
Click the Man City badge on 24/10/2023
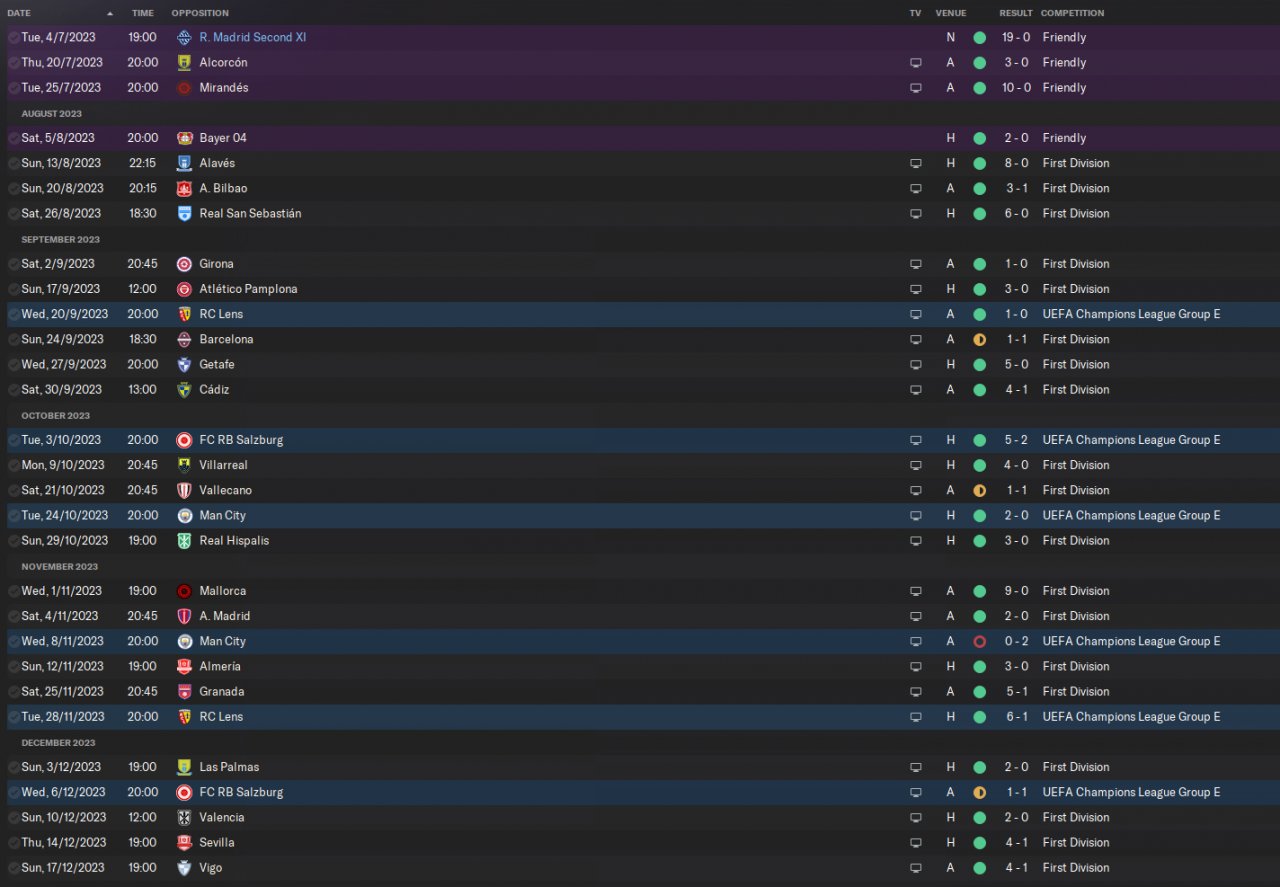click(x=184, y=516)
